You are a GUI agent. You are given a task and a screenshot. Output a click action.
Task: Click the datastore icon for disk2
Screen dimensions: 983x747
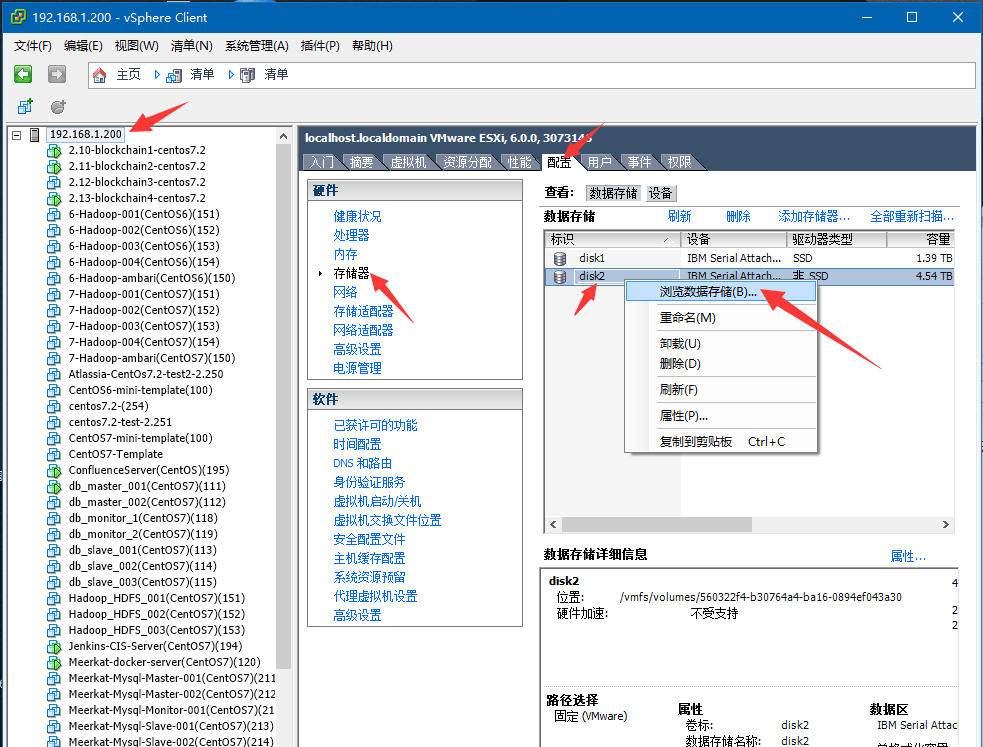point(560,276)
